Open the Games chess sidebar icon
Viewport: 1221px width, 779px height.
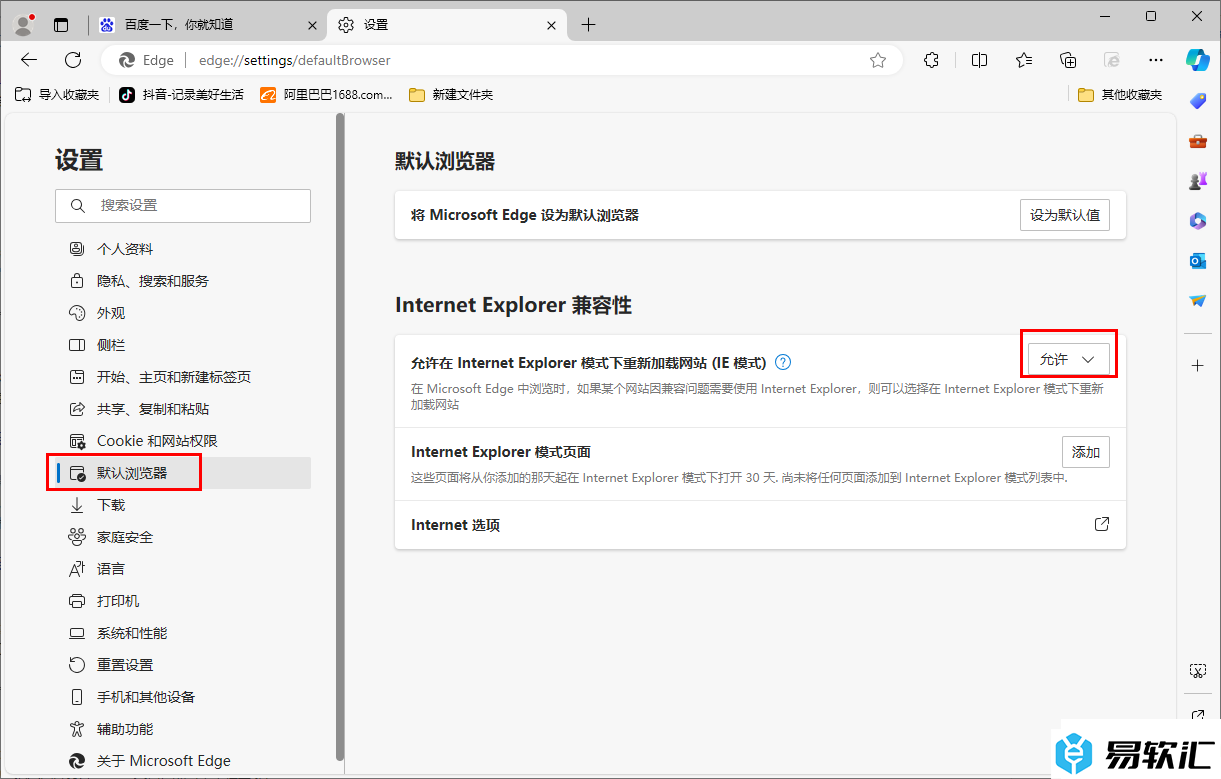1198,181
